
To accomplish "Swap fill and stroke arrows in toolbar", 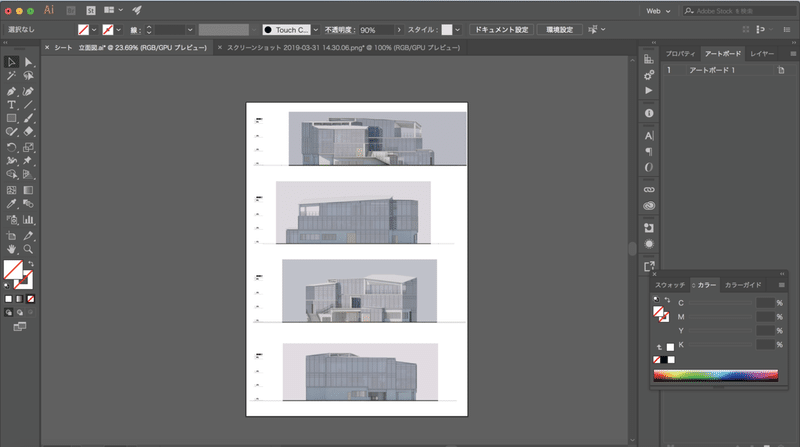I will [x=31, y=264].
